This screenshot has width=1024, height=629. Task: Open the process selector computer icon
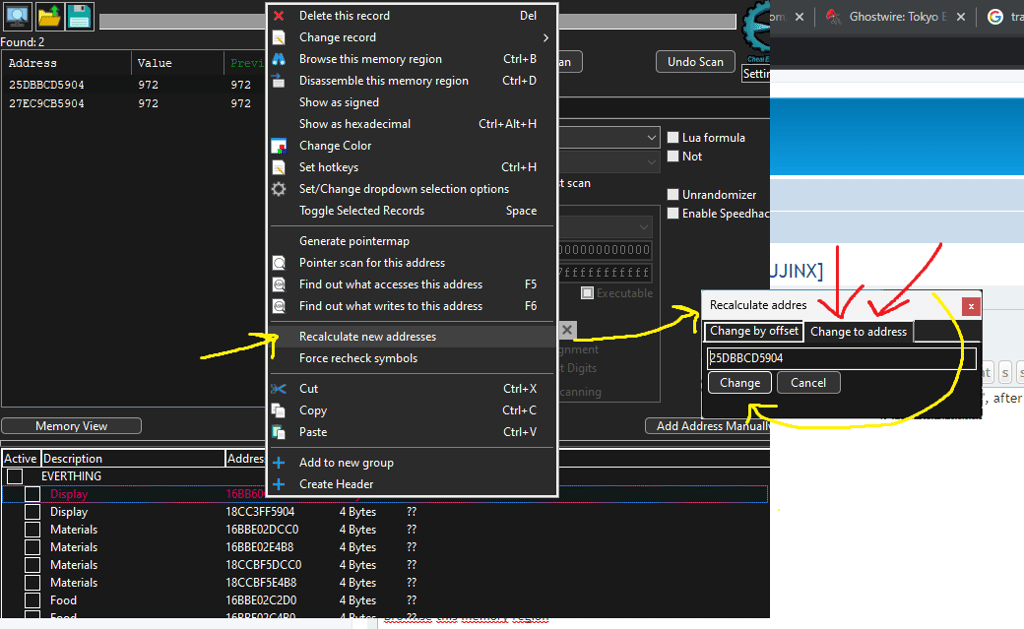[17, 16]
